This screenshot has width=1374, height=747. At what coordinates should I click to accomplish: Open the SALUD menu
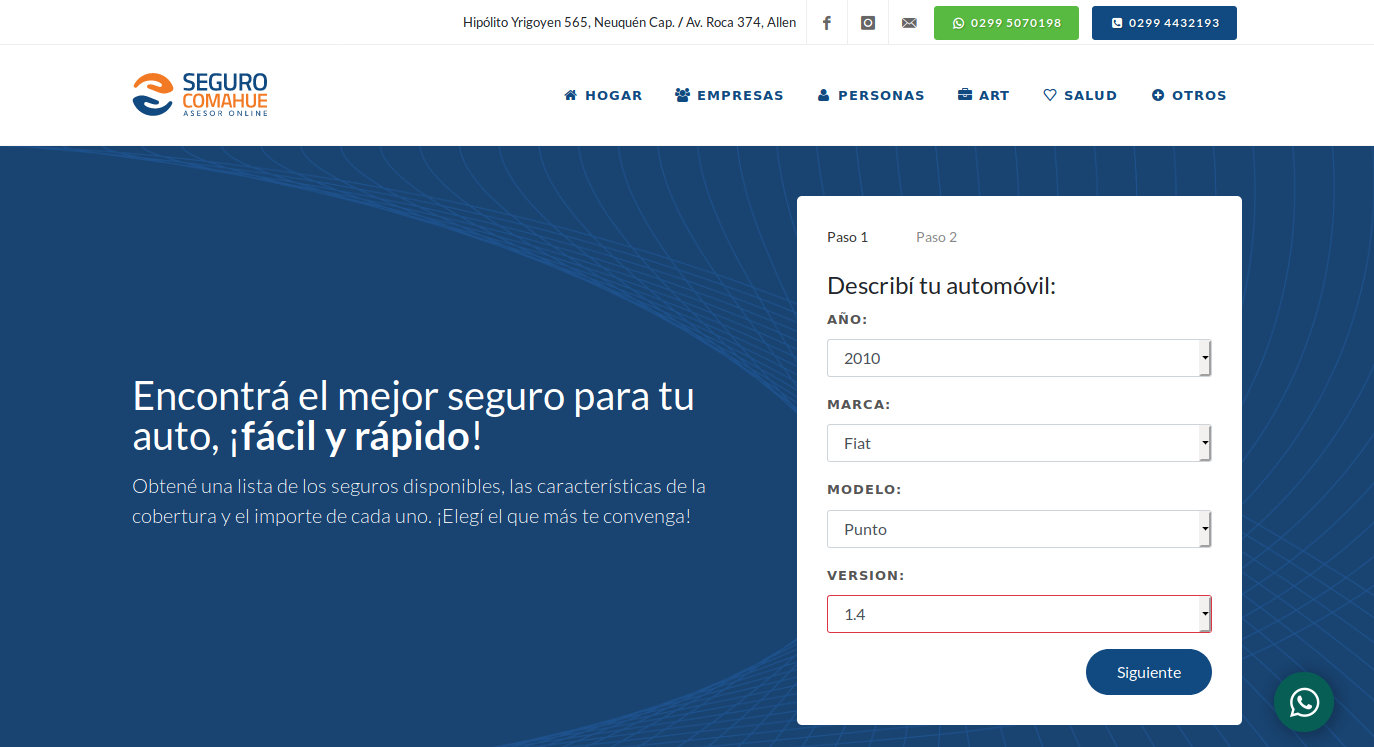coord(1080,95)
